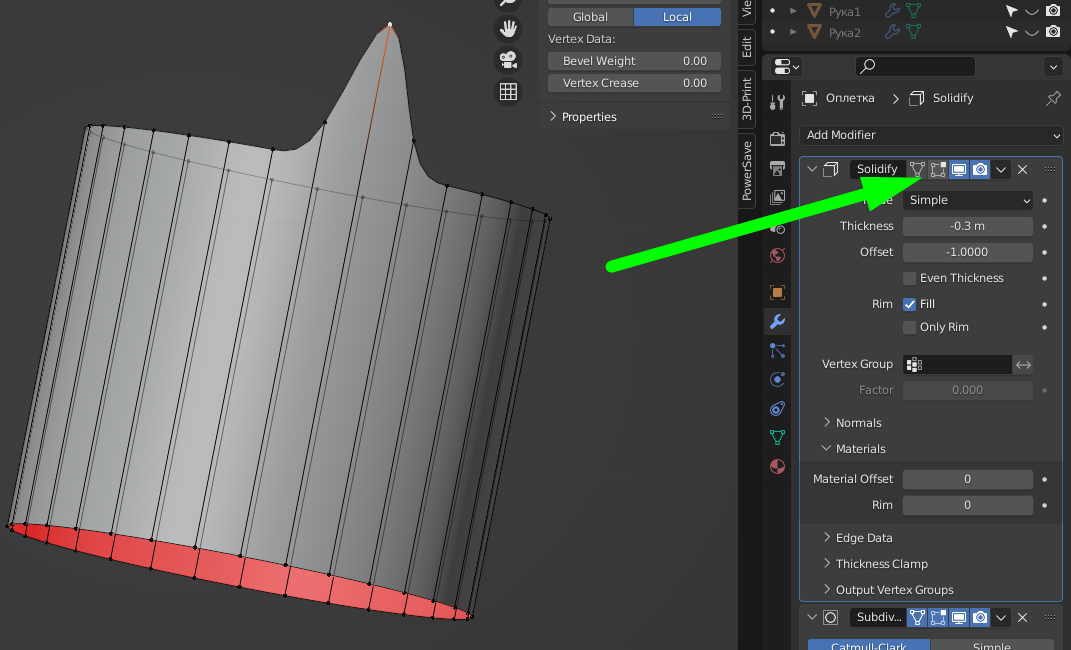1071x650 pixels.
Task: Tick the Only Rim checkbox
Action: point(909,327)
